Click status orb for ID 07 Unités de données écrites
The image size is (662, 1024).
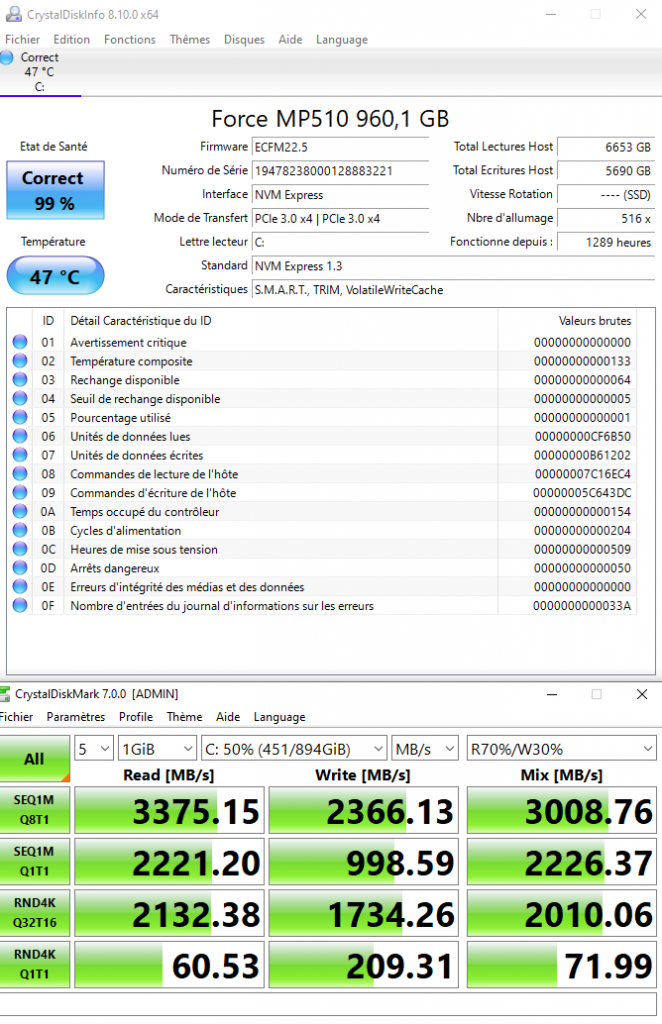[20, 455]
